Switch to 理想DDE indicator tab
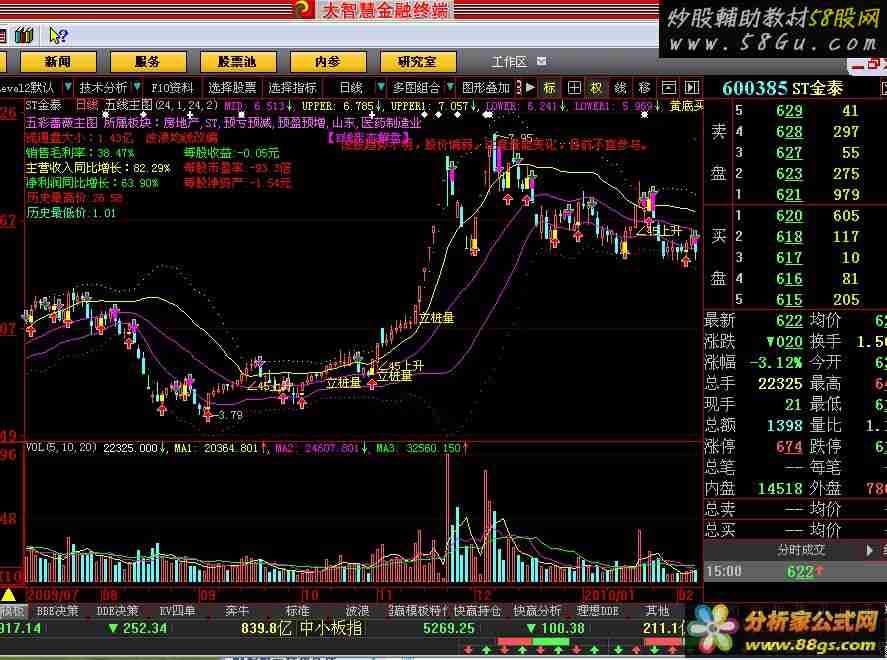Screen dimensions: 887x660 [597, 611]
